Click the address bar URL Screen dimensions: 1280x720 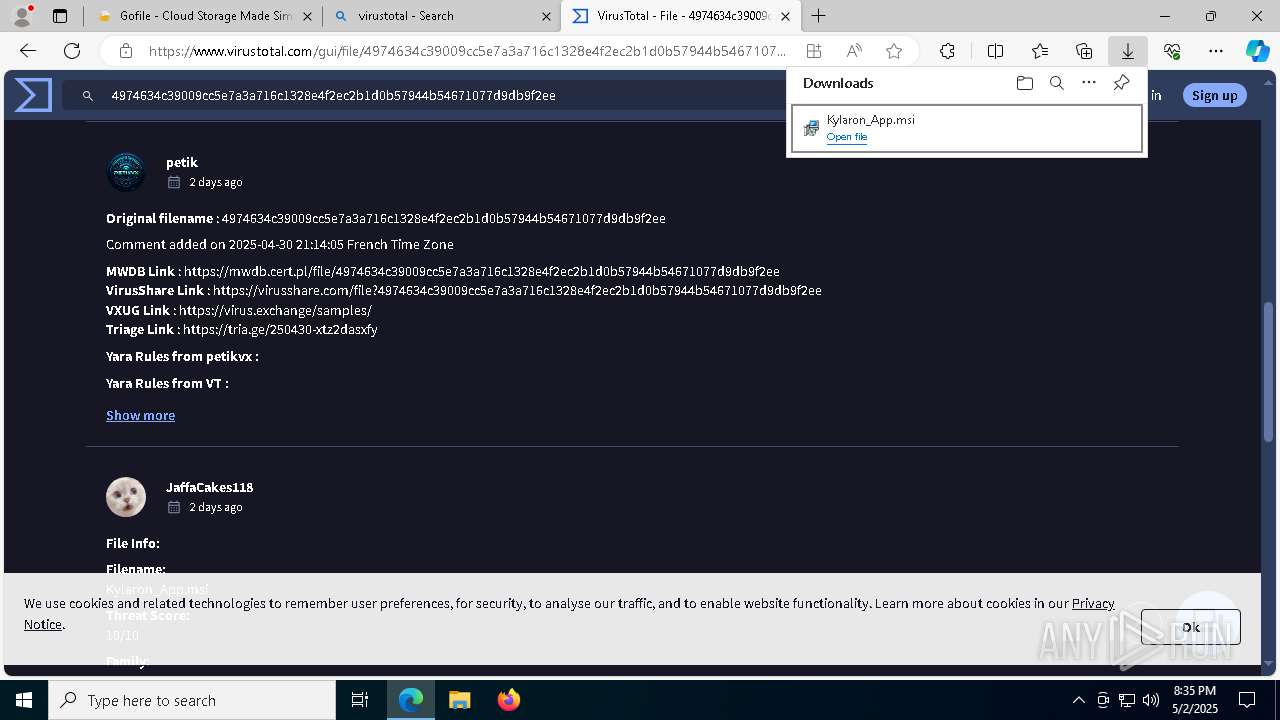(468, 51)
